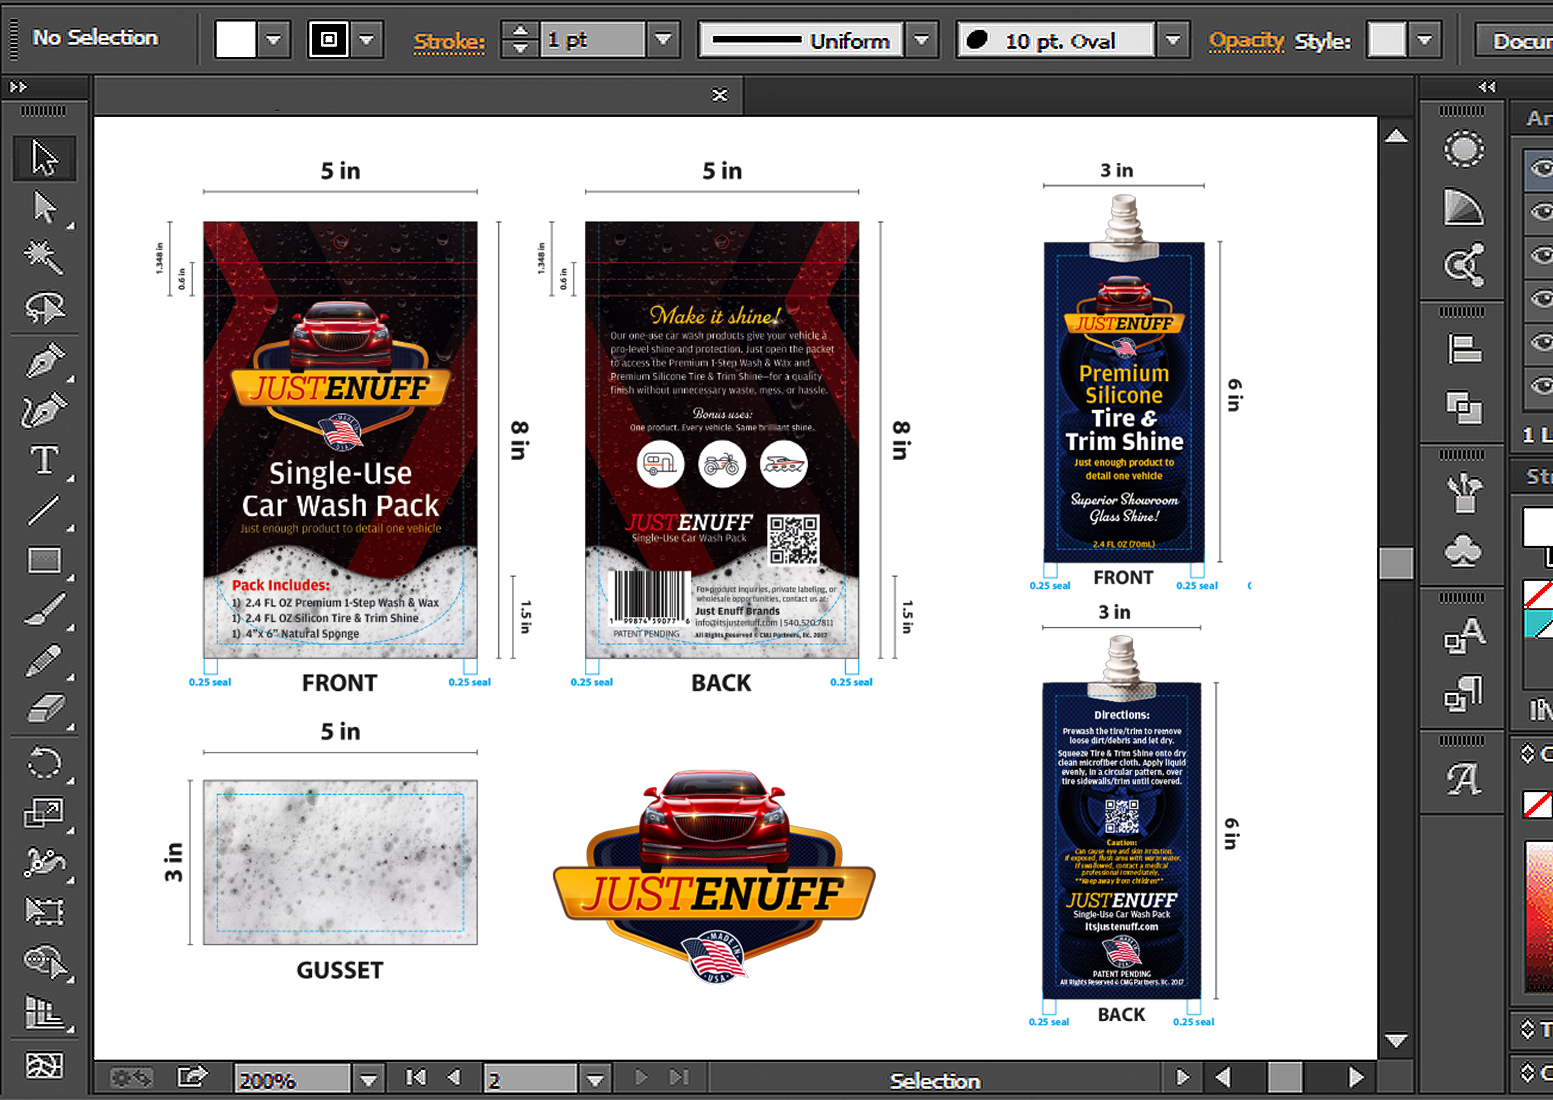Open the Character Styles panel icon

point(1464,635)
